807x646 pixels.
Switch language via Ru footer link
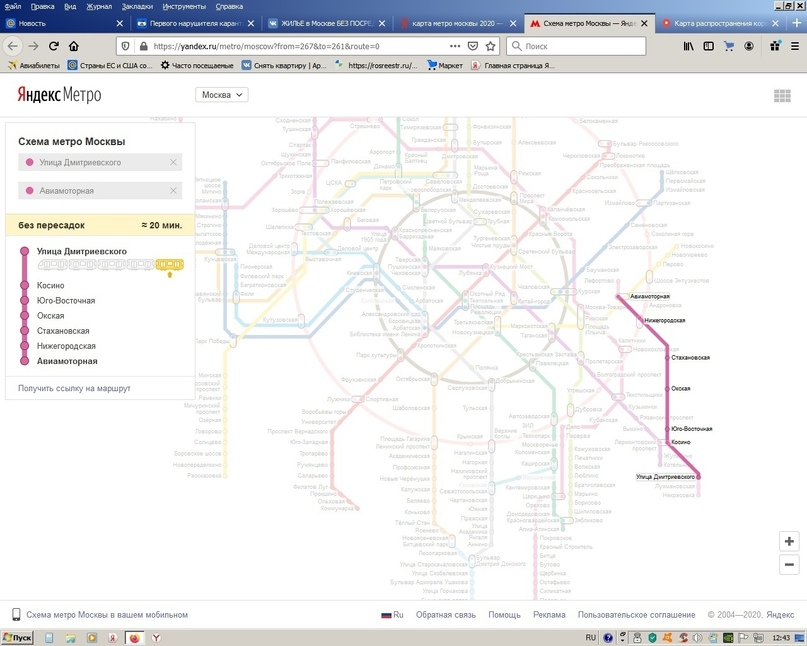pyautogui.click(x=392, y=615)
